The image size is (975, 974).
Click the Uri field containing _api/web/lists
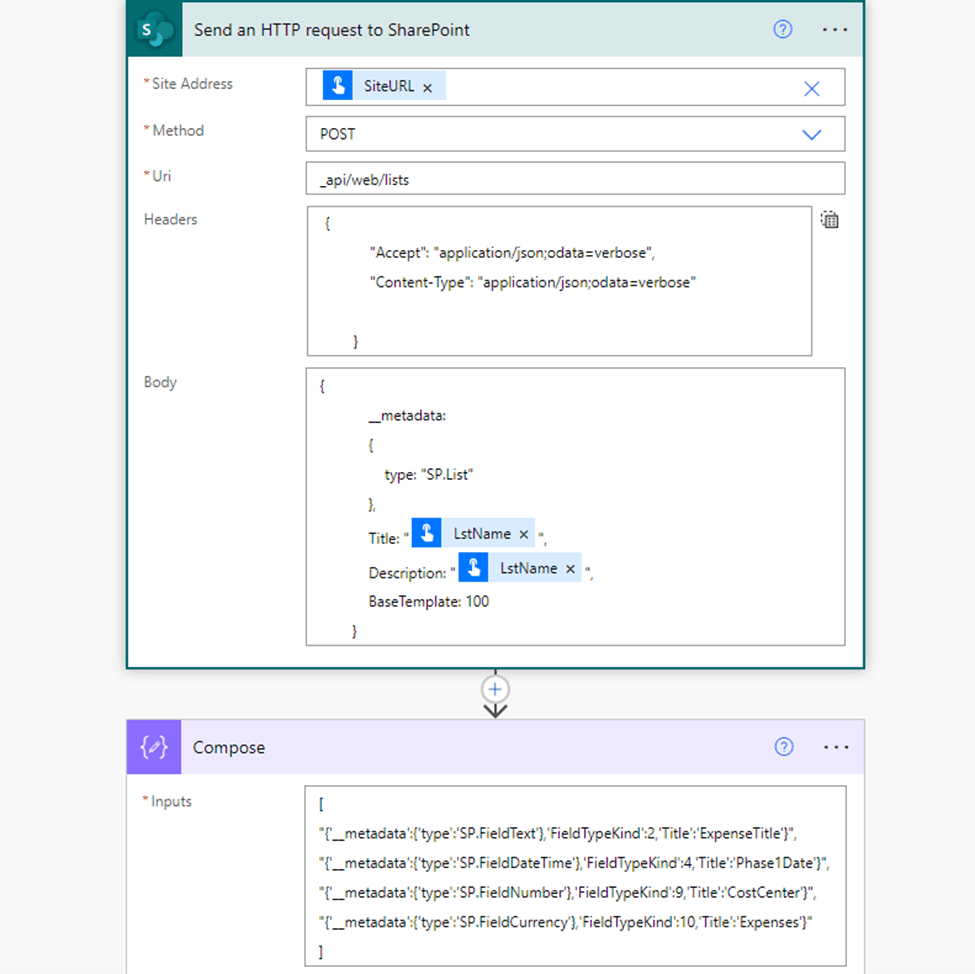pos(575,179)
